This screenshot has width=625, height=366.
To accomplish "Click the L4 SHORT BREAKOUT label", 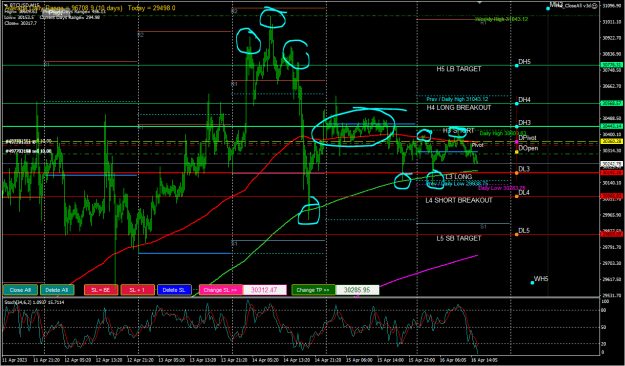I will [459, 200].
